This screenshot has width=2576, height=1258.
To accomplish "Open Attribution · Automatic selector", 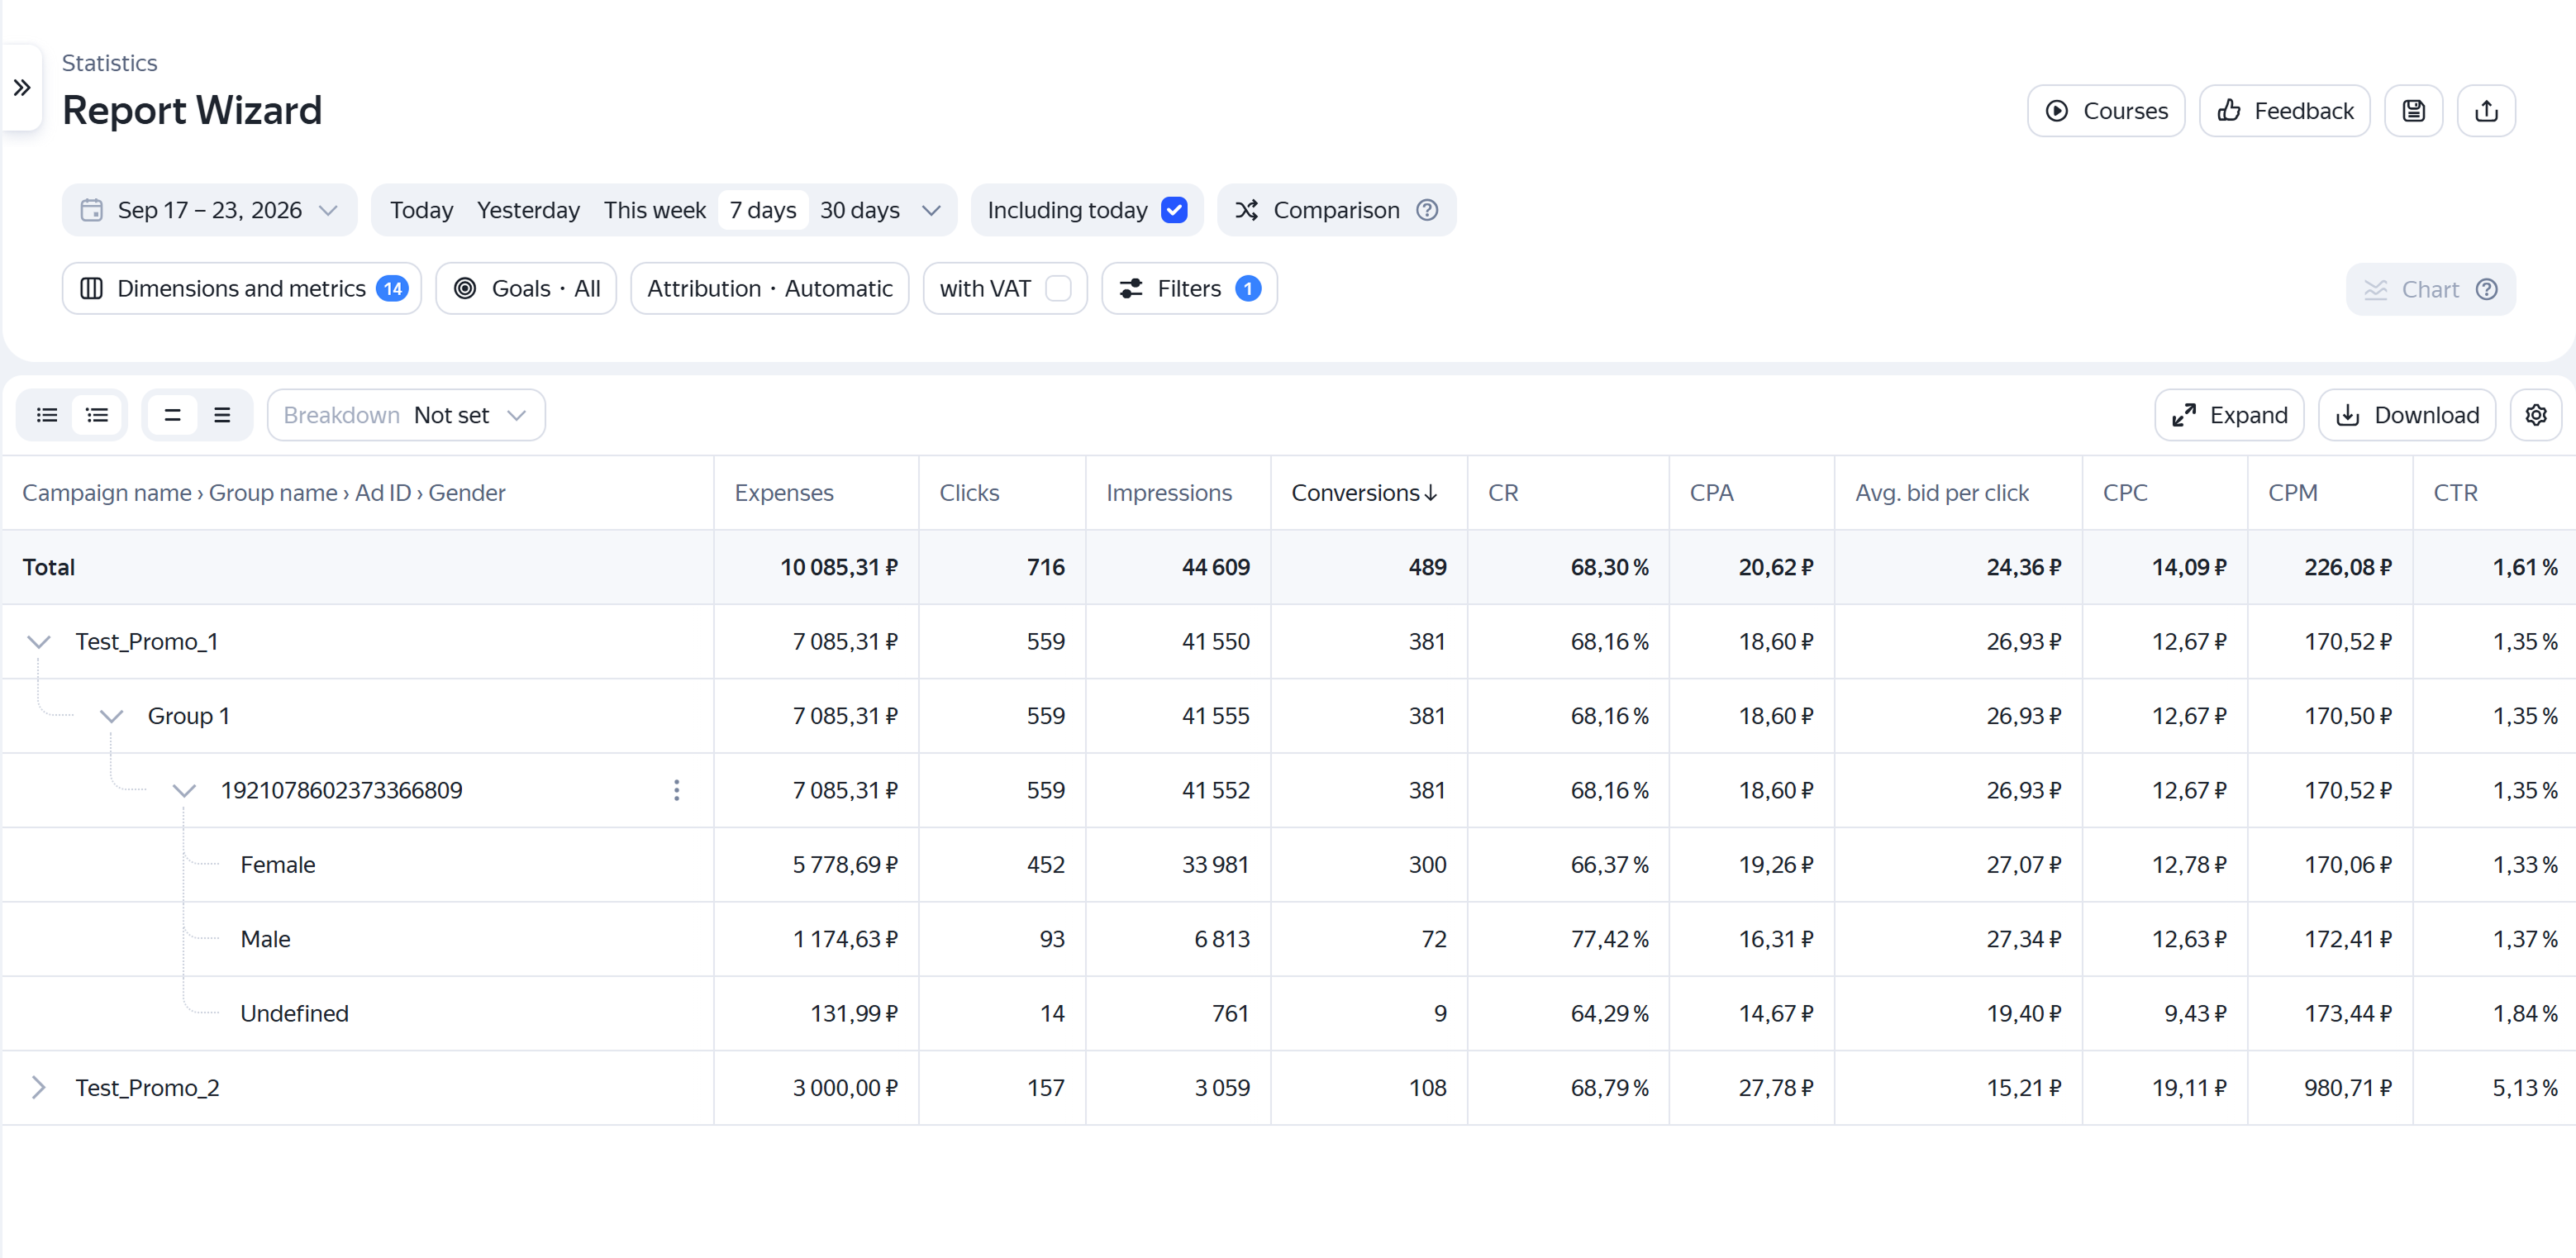I will 769,289.
